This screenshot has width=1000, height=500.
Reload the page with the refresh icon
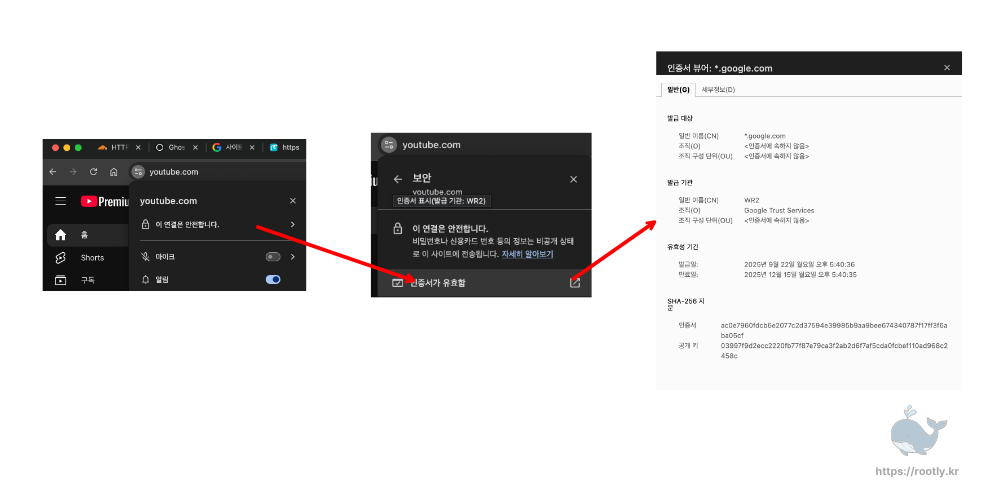[x=93, y=172]
